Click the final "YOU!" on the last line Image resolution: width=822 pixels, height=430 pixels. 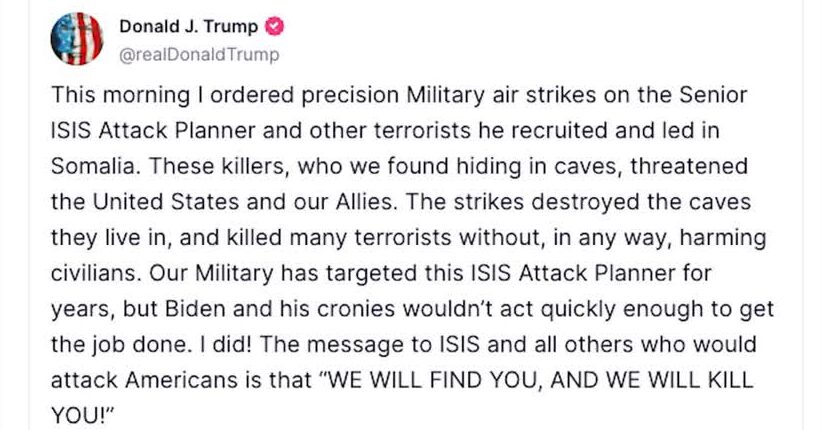[x=82, y=416]
